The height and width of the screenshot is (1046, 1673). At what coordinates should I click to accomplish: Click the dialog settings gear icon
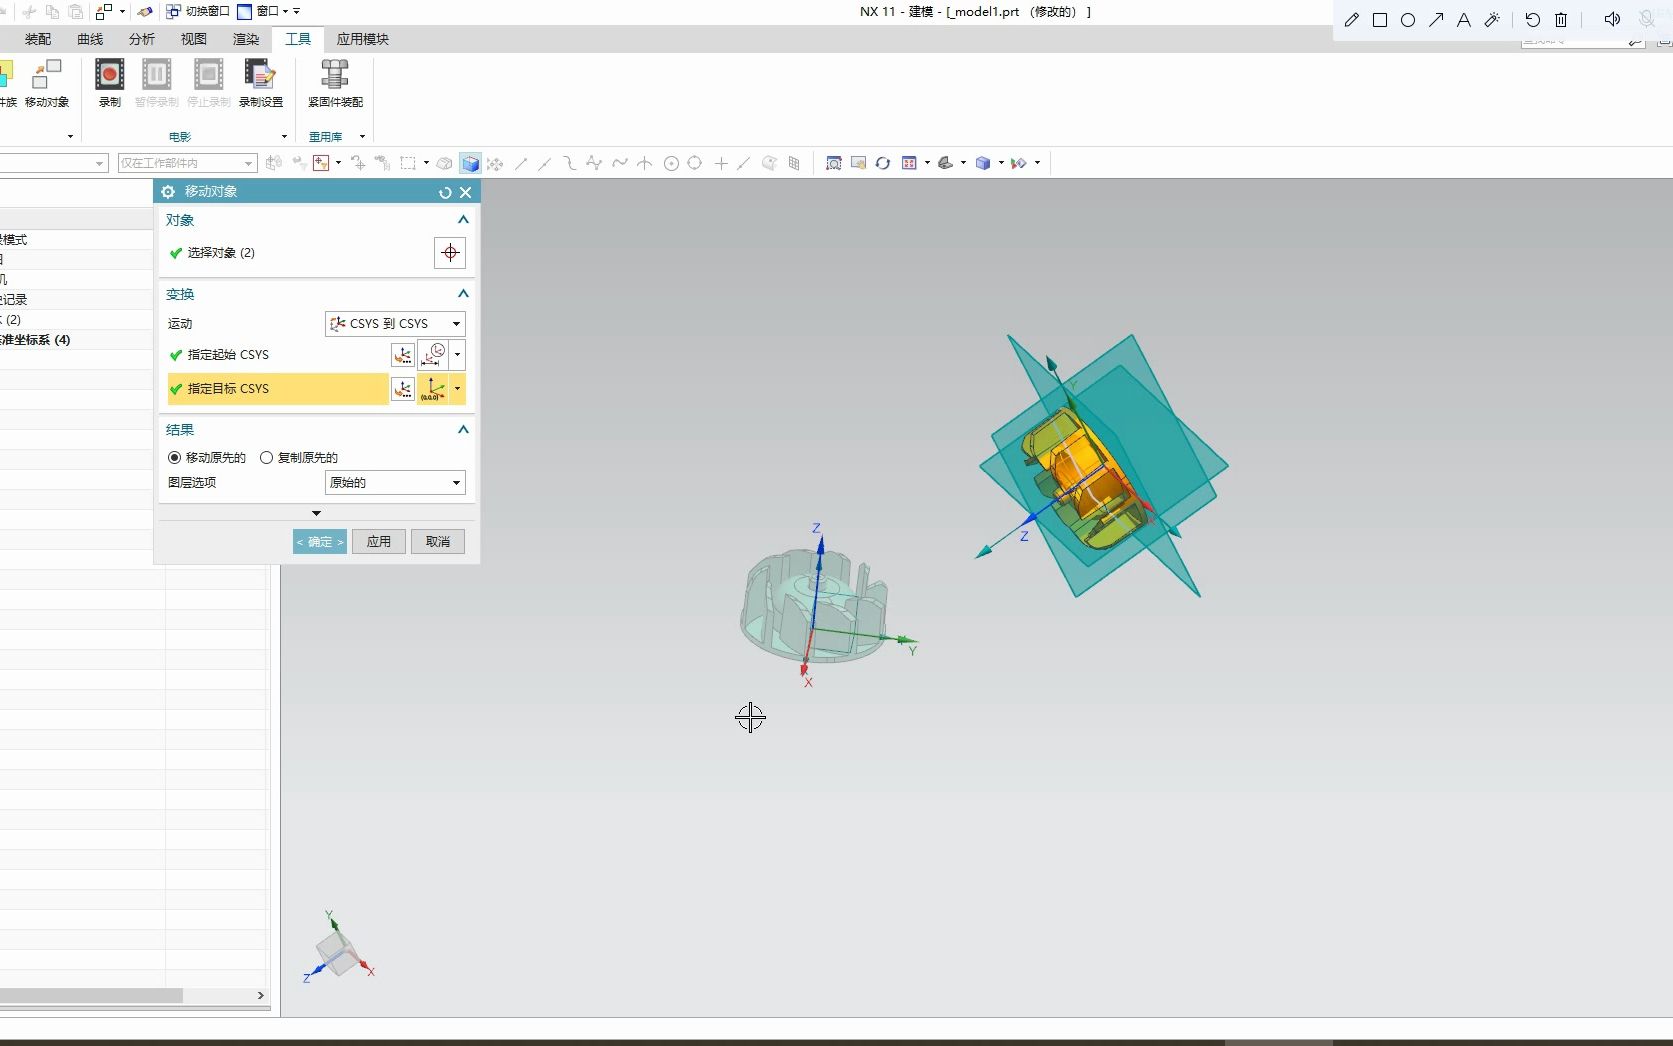point(168,192)
